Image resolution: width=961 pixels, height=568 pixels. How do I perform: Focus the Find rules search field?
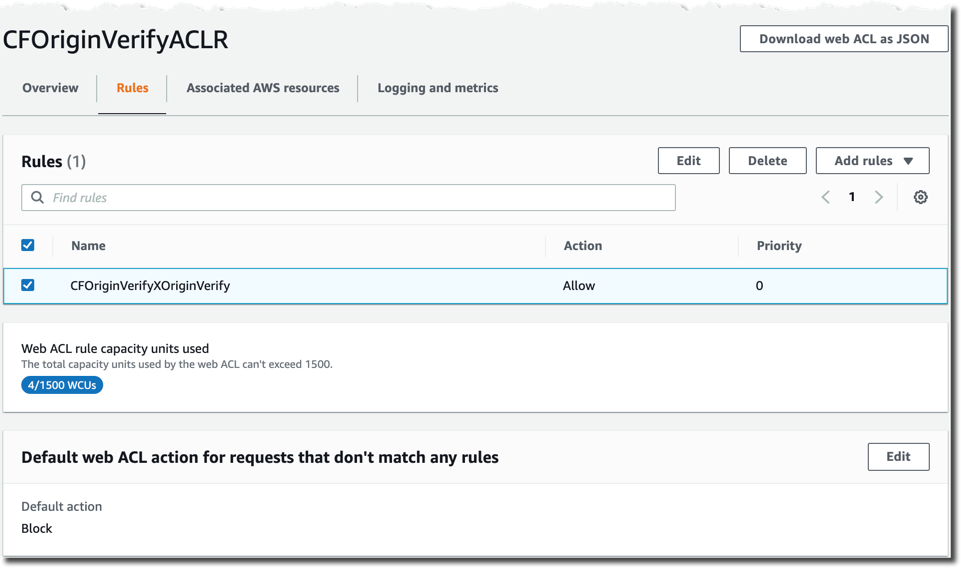(348, 197)
